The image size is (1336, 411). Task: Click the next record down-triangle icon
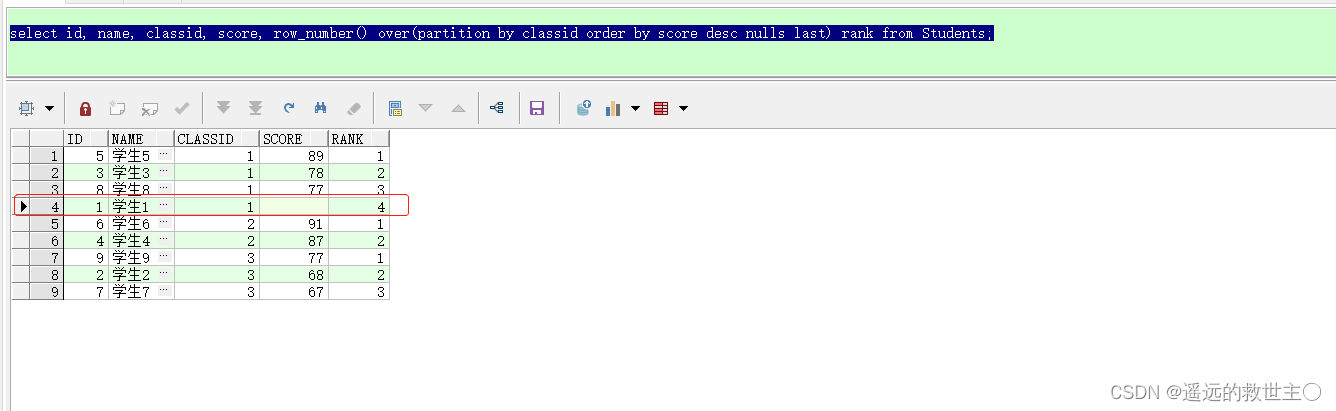[426, 108]
